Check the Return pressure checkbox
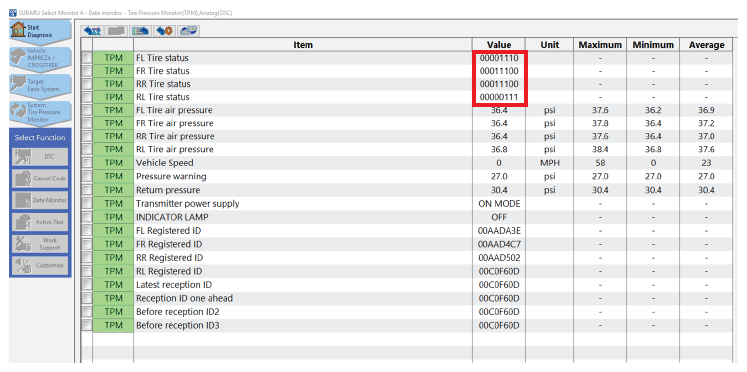The height and width of the screenshot is (372, 747). click(87, 190)
